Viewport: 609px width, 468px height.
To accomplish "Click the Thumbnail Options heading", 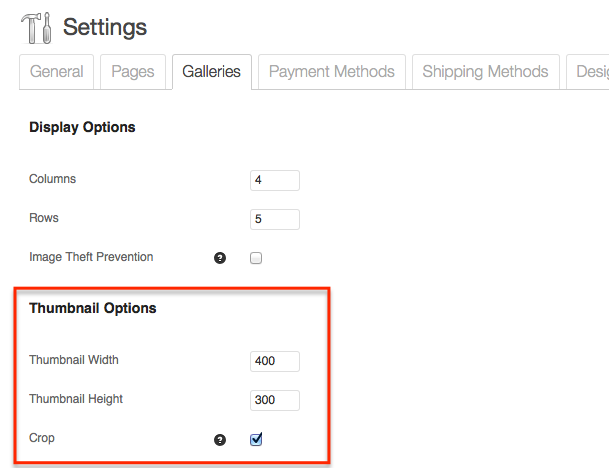I will coord(92,308).
